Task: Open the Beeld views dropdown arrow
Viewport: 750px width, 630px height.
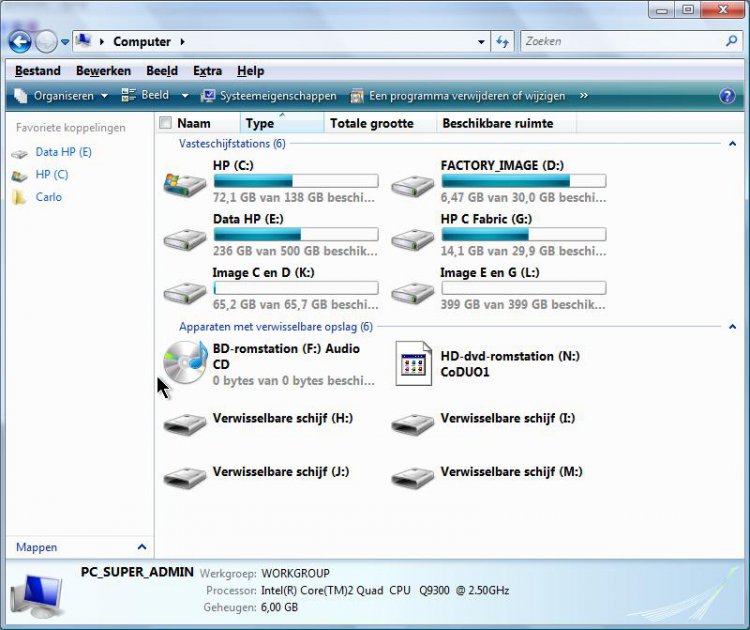Action: pyautogui.click(x=185, y=96)
